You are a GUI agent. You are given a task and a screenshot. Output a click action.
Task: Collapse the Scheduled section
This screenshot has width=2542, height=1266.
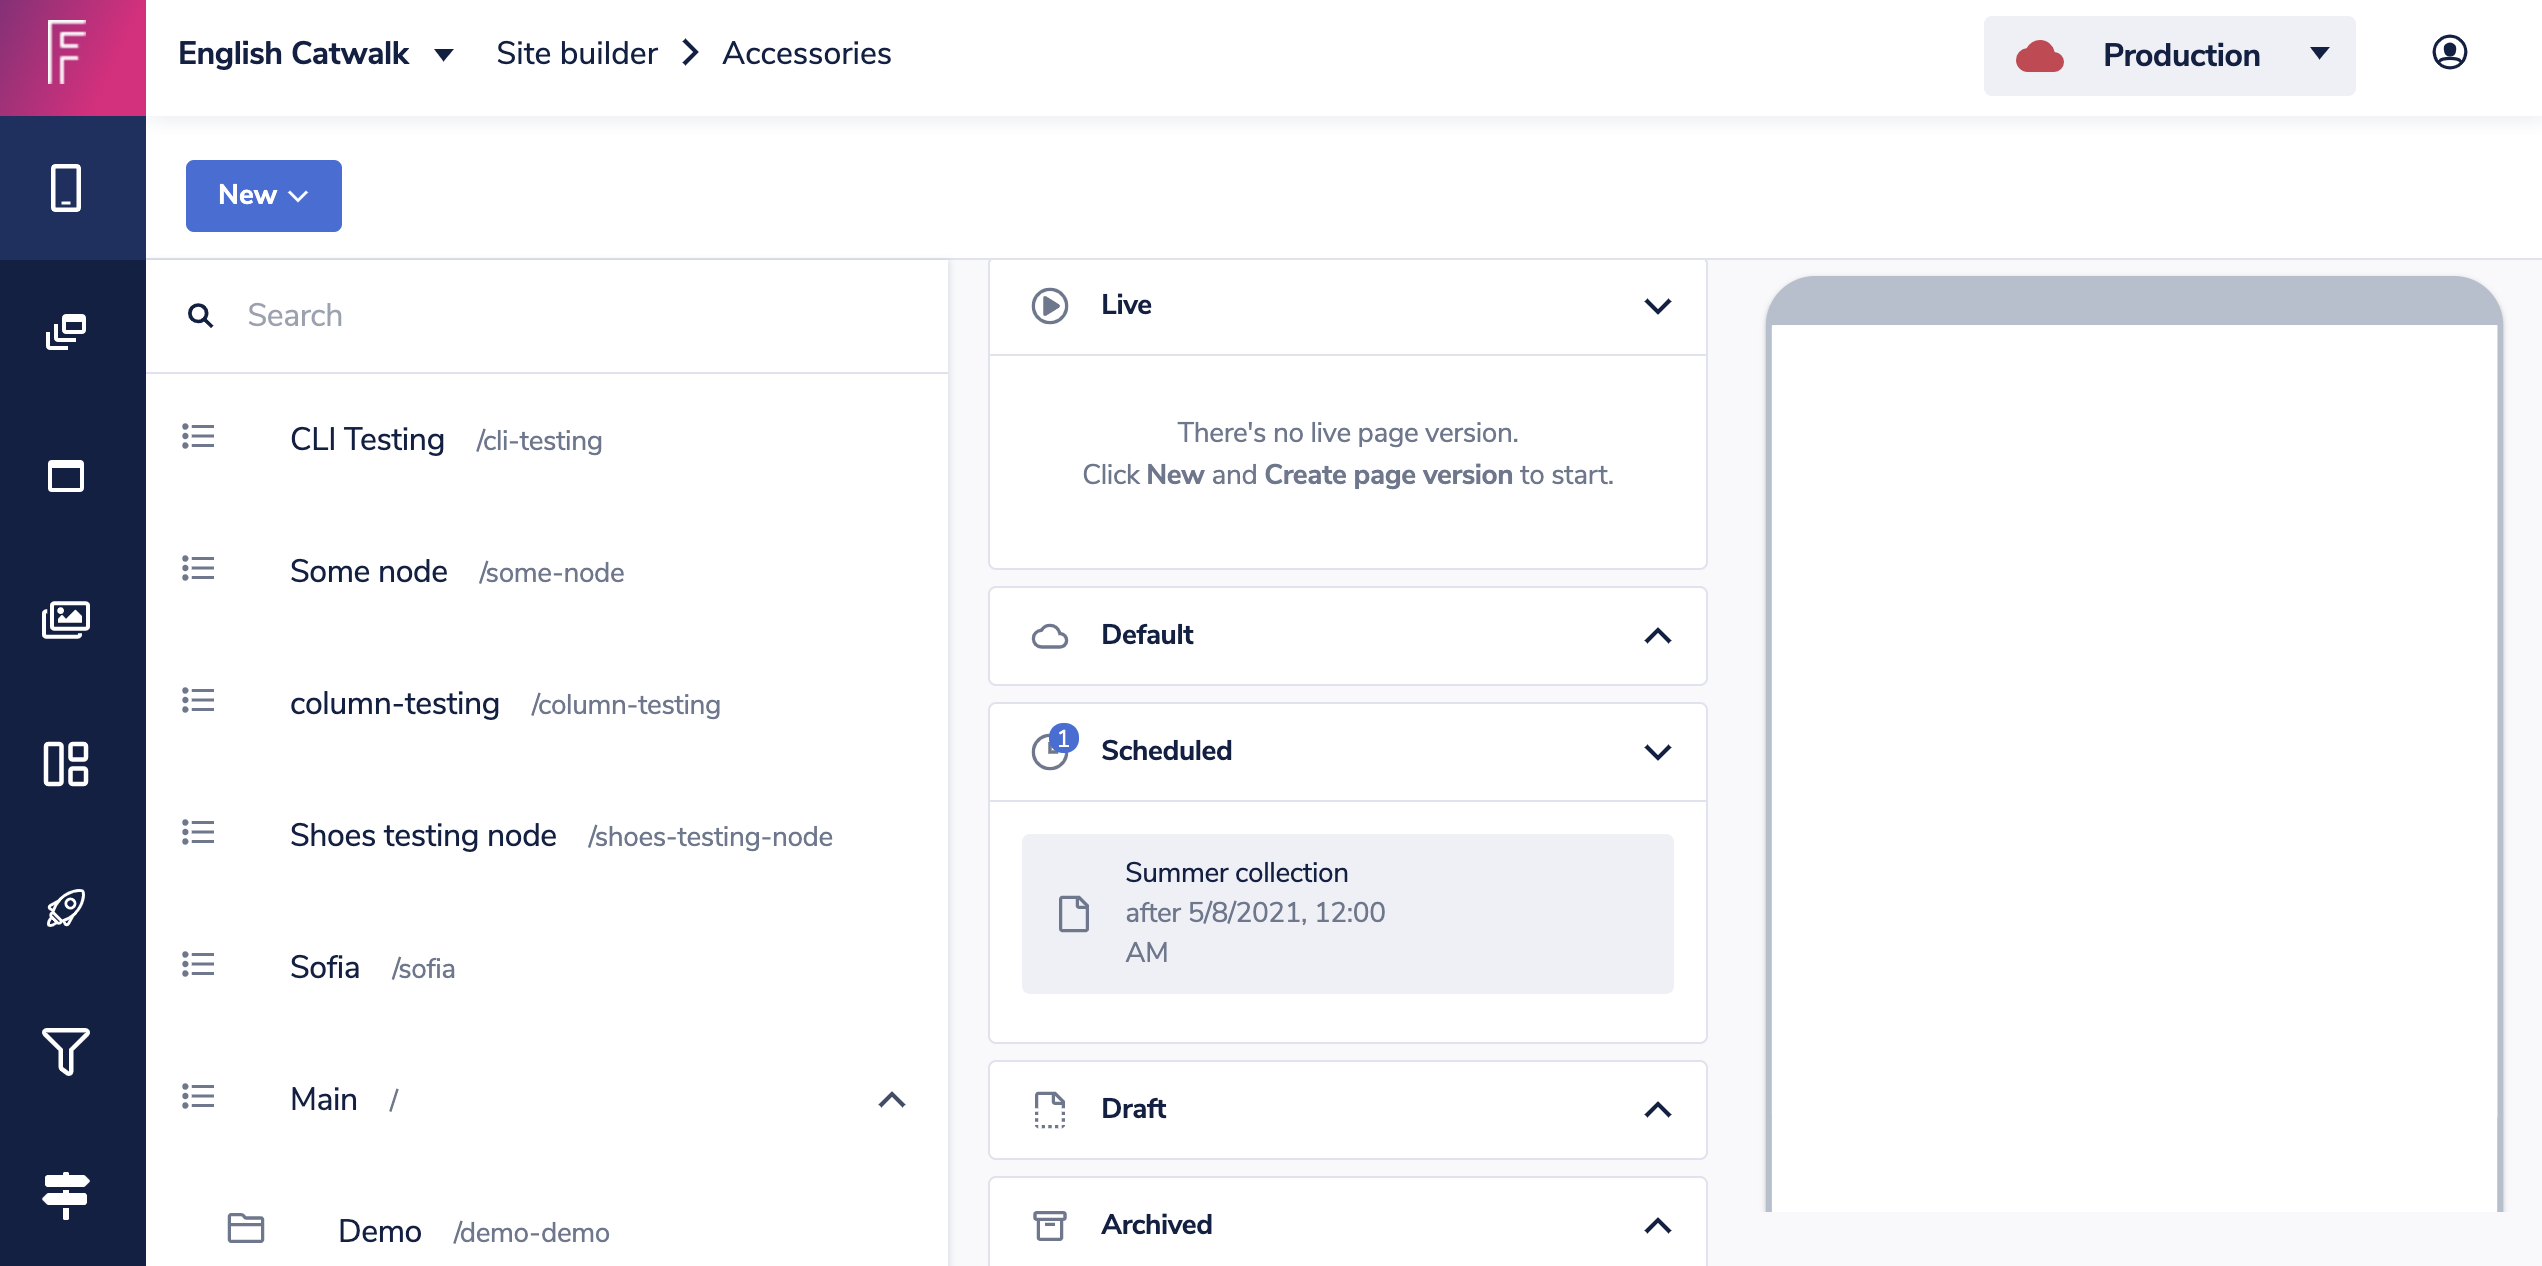coord(1657,752)
